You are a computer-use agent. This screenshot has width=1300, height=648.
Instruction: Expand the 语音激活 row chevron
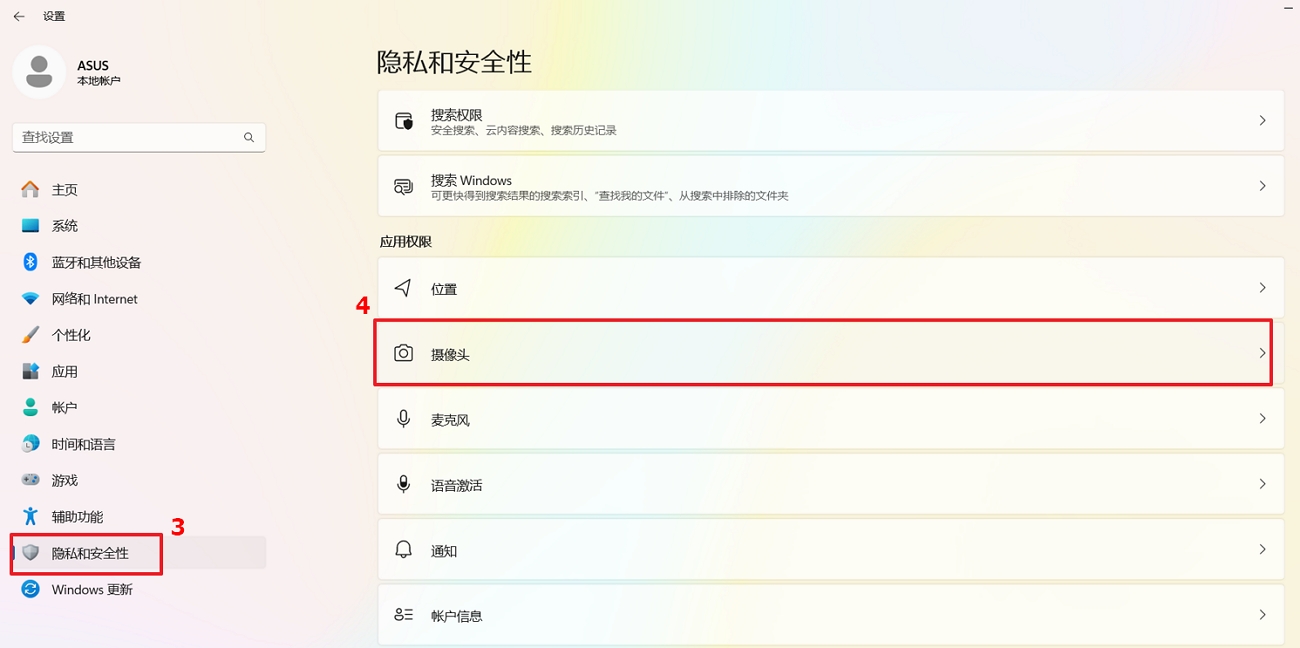pos(1262,484)
